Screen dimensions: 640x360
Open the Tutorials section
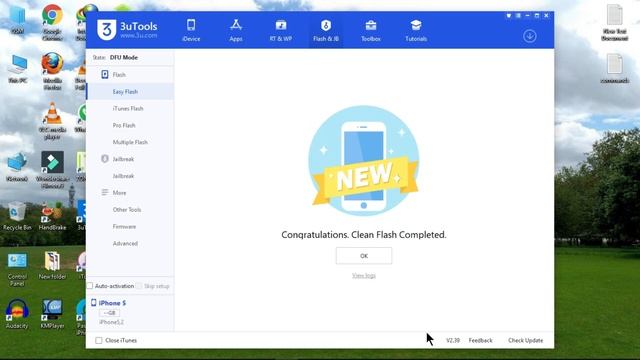[x=416, y=30]
